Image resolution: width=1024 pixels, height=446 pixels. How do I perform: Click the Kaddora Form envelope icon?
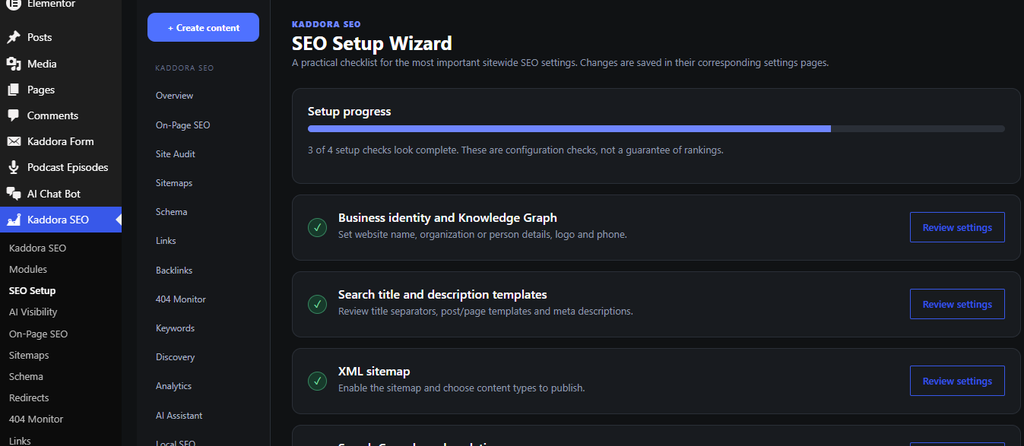tap(14, 141)
